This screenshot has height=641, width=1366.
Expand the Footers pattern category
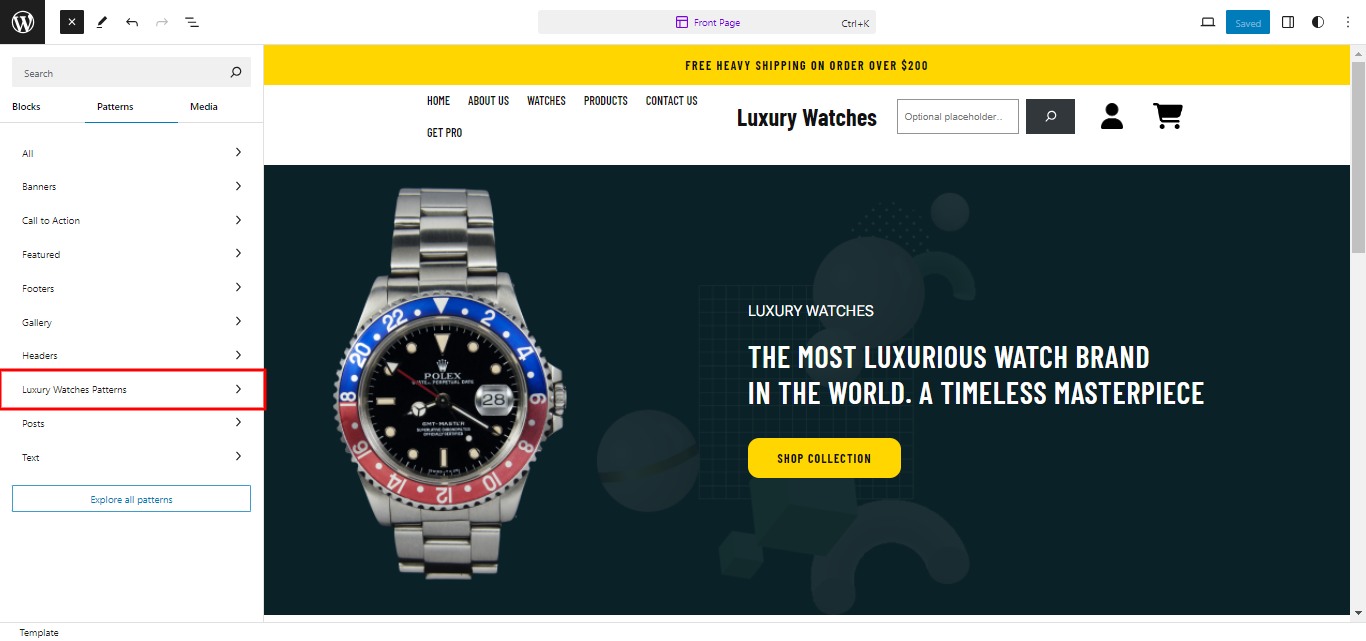(132, 288)
